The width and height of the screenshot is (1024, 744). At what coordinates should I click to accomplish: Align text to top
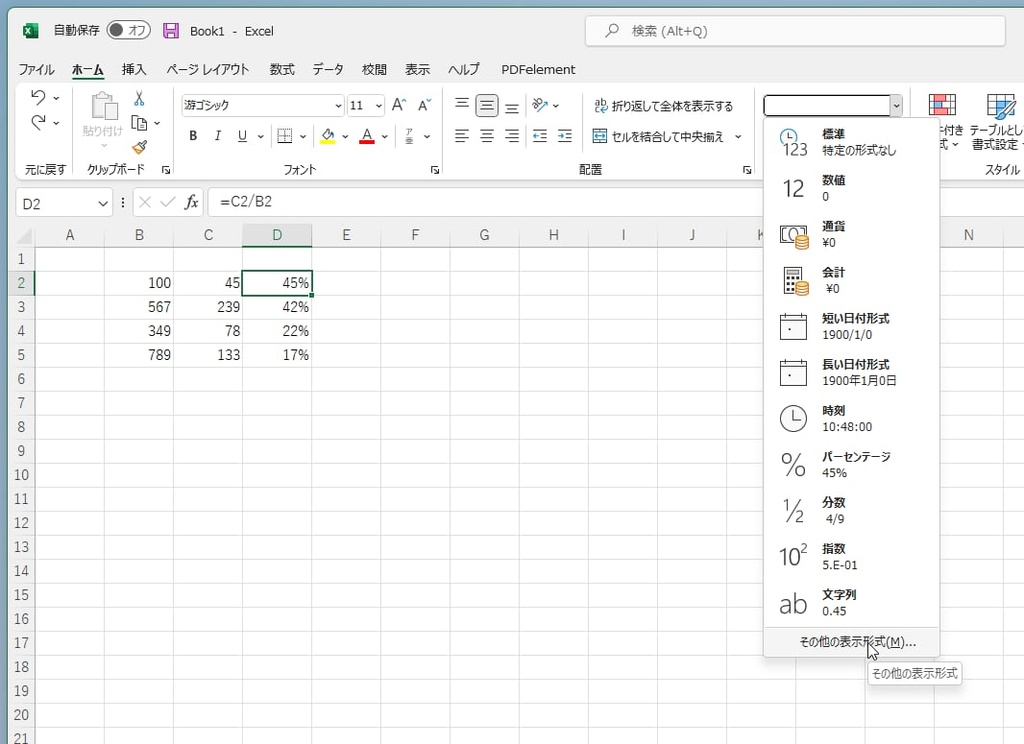(462, 105)
